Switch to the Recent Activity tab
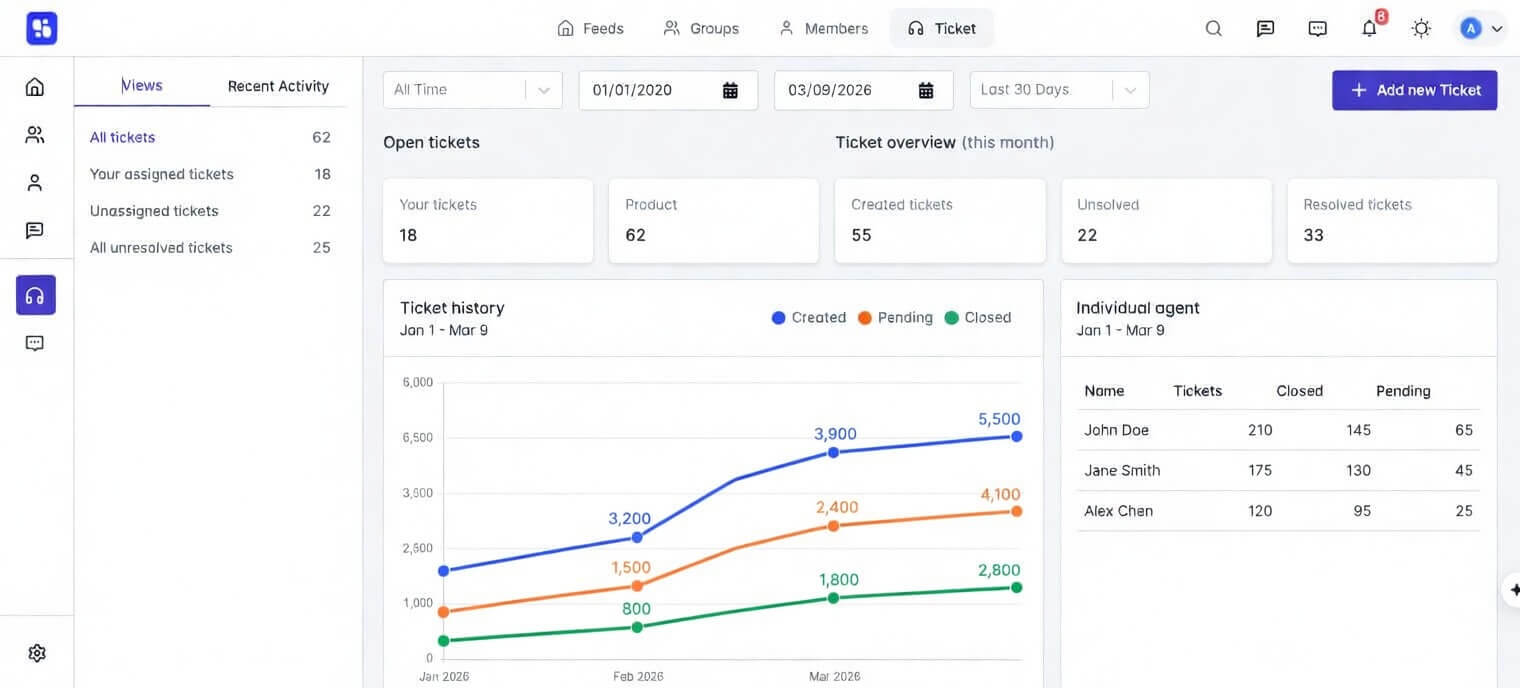The width and height of the screenshot is (1520, 688). 278,86
